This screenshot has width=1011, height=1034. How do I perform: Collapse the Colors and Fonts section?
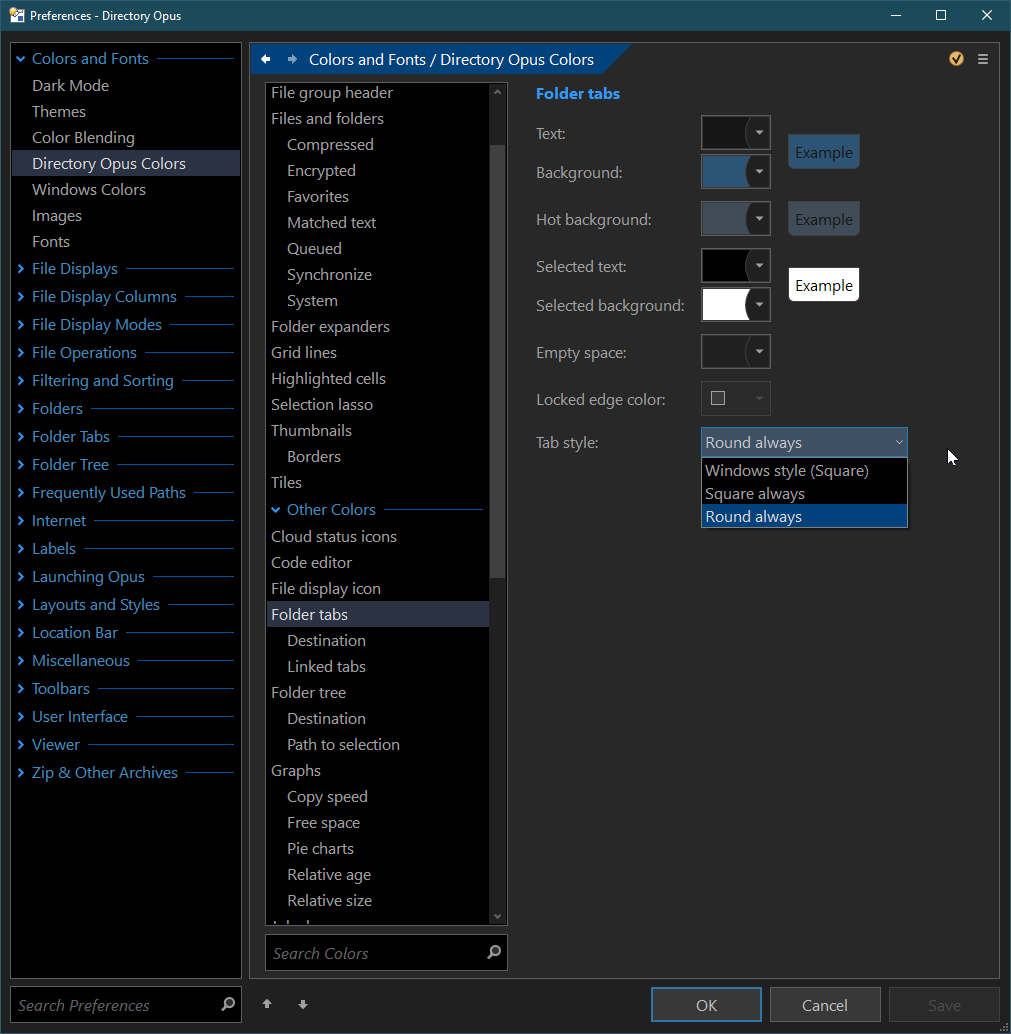click(20, 59)
